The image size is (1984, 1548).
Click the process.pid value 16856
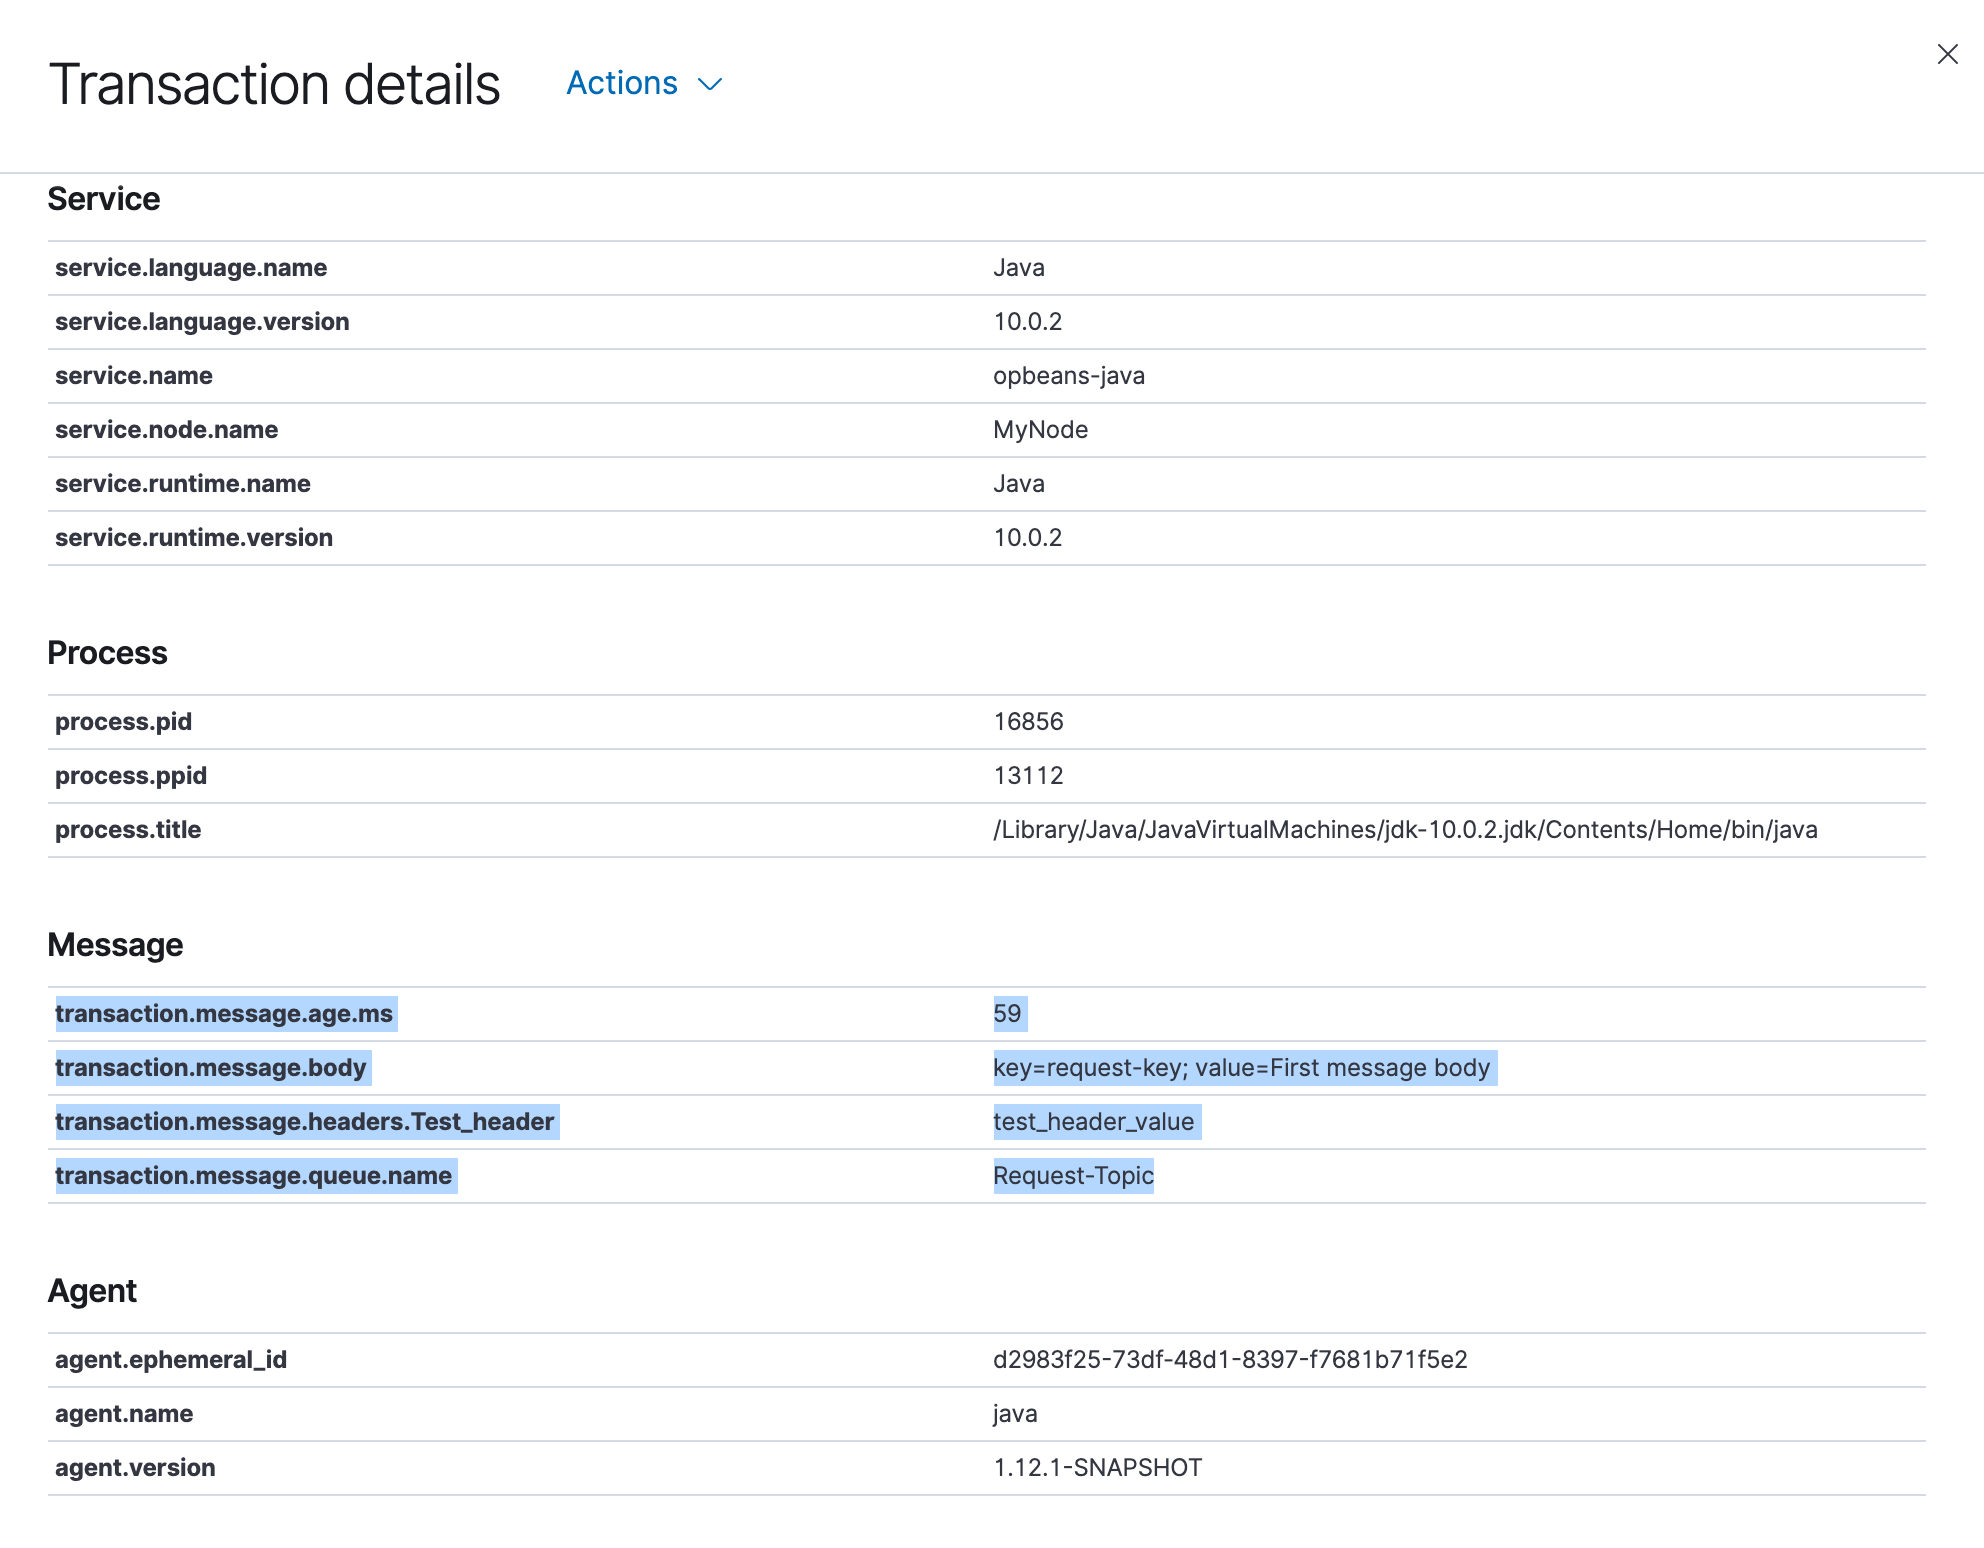pos(1028,722)
